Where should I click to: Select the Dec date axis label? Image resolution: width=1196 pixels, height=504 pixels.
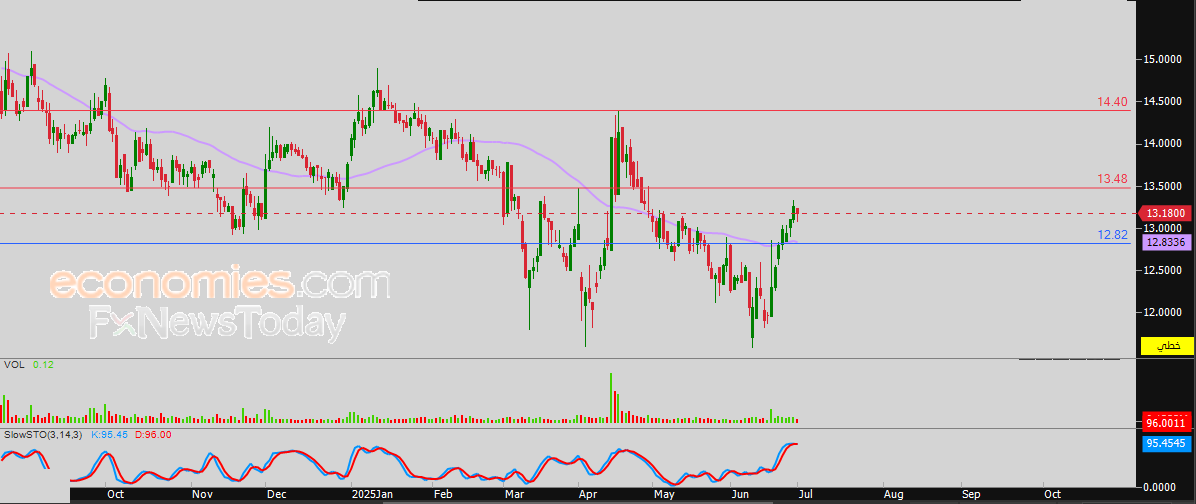tap(275, 494)
